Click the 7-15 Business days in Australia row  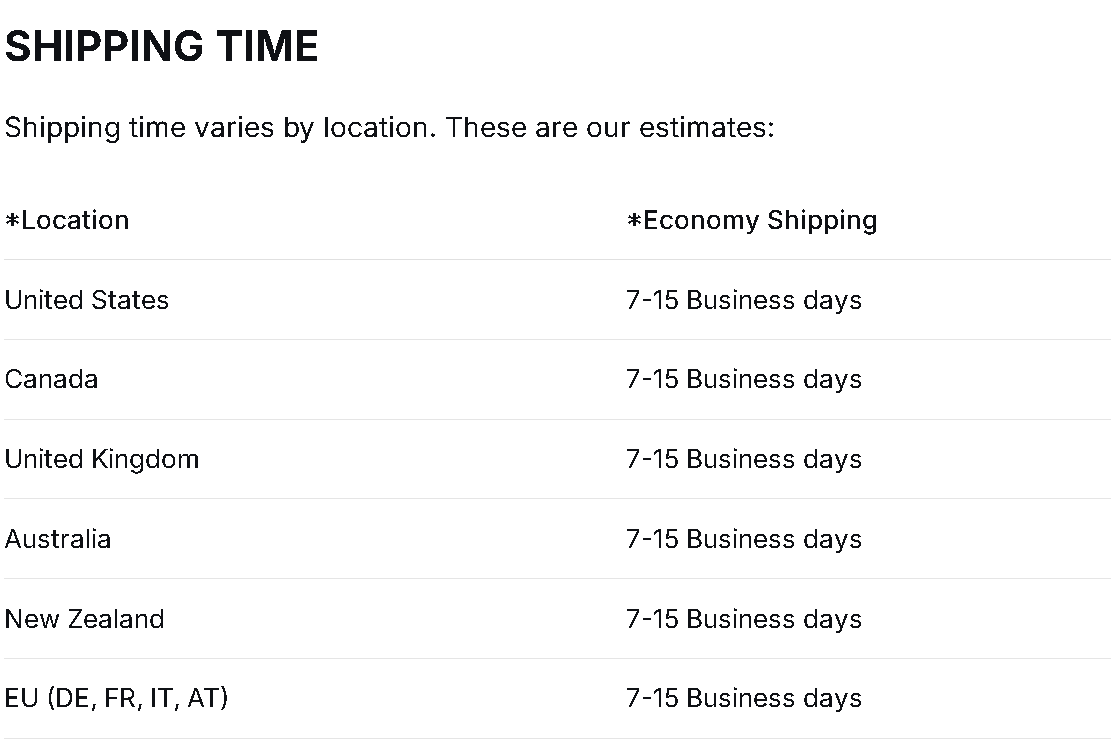744,539
